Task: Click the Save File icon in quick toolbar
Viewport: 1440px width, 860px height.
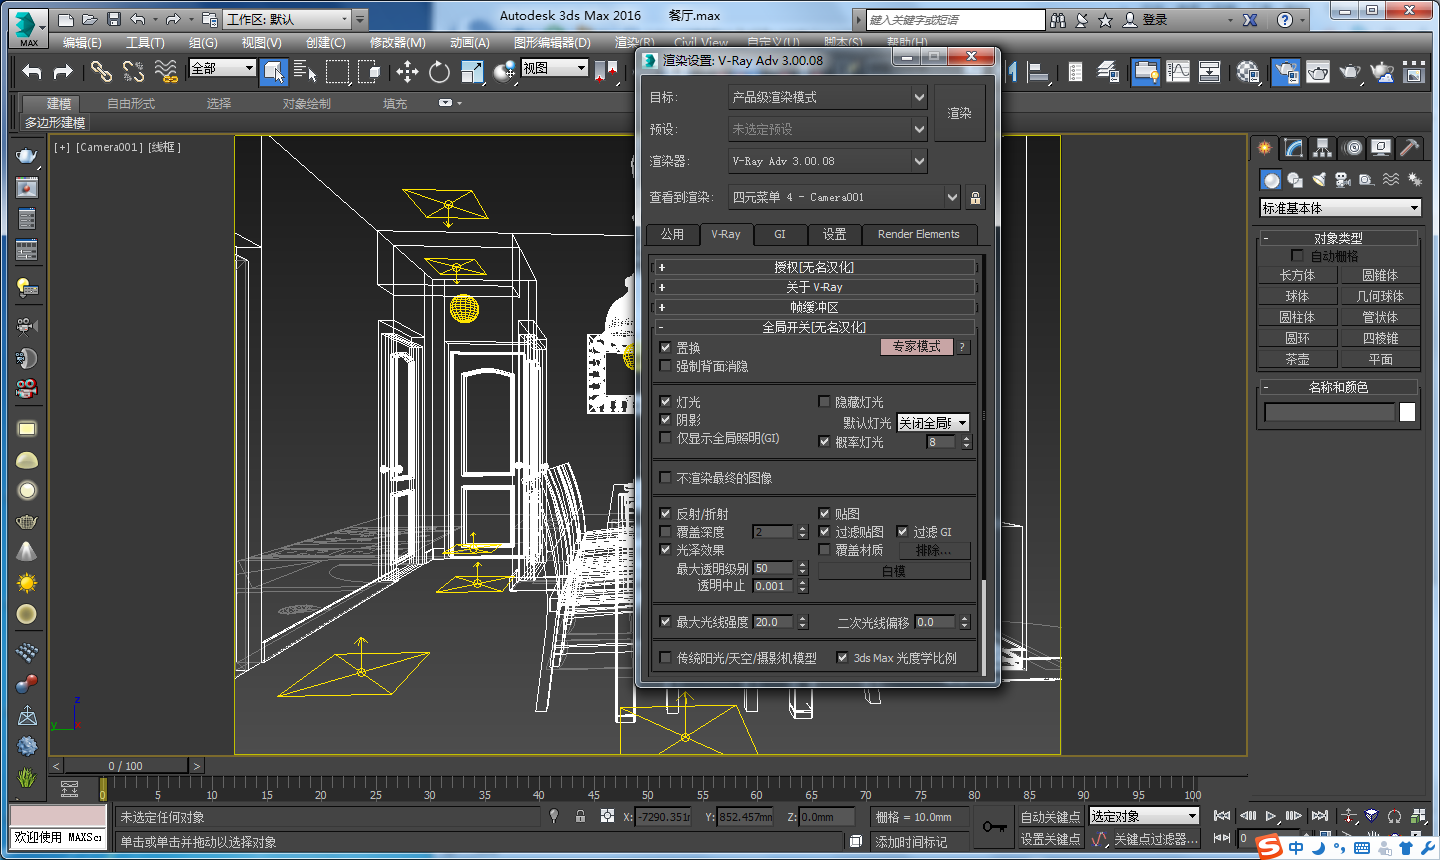Action: [114, 19]
